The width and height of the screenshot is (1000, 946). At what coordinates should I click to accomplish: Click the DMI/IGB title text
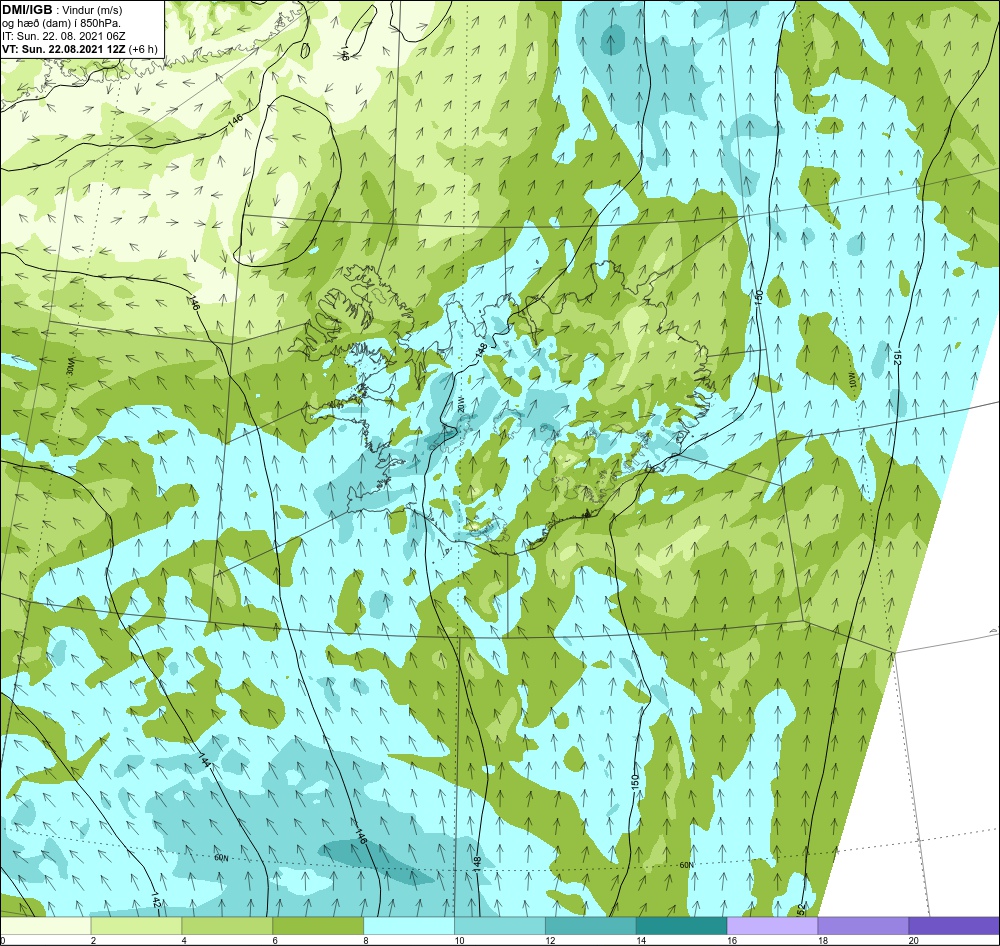pyautogui.click(x=27, y=10)
